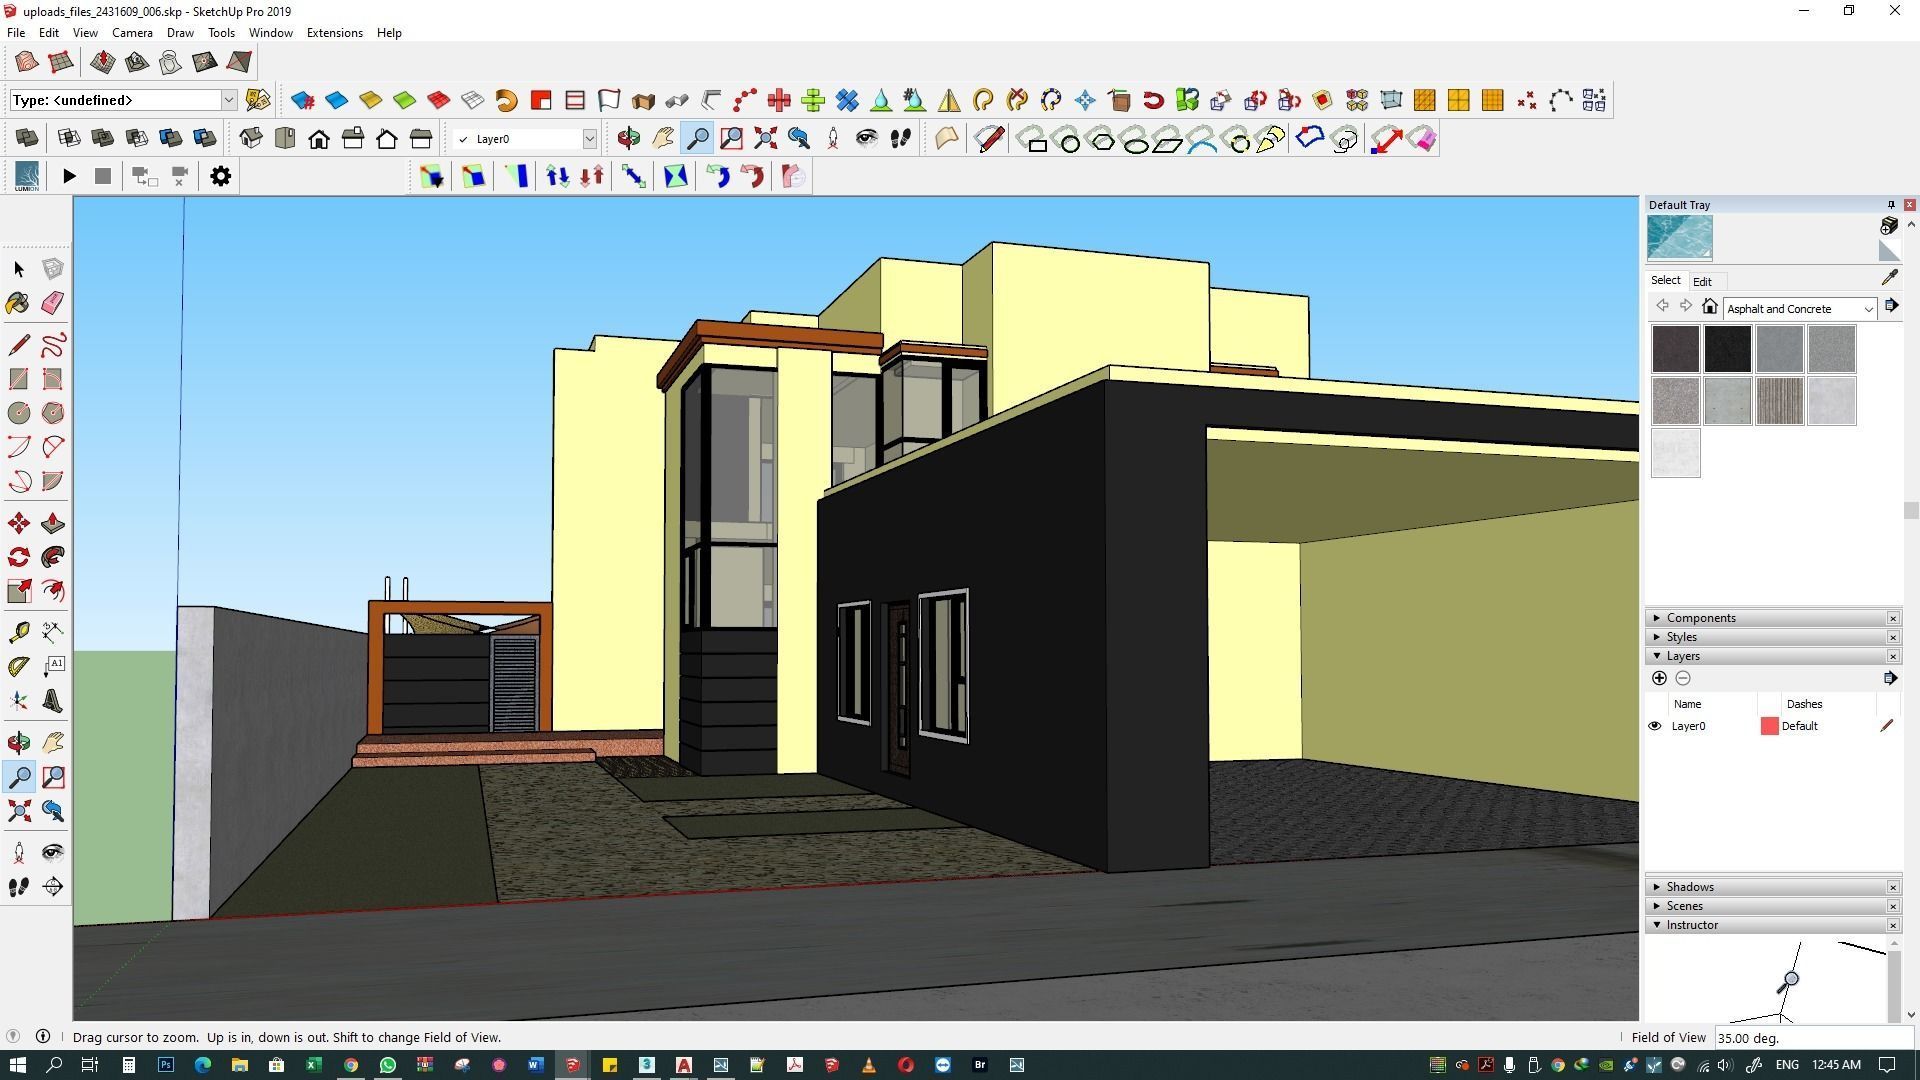Click the Field of View value field
The width and height of the screenshot is (1920, 1080).
point(1800,1038)
